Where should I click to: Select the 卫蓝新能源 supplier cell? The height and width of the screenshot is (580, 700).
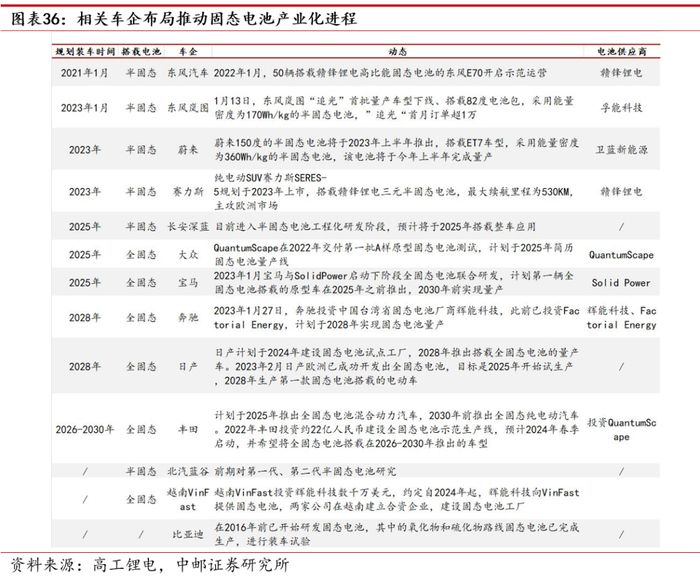click(x=621, y=150)
